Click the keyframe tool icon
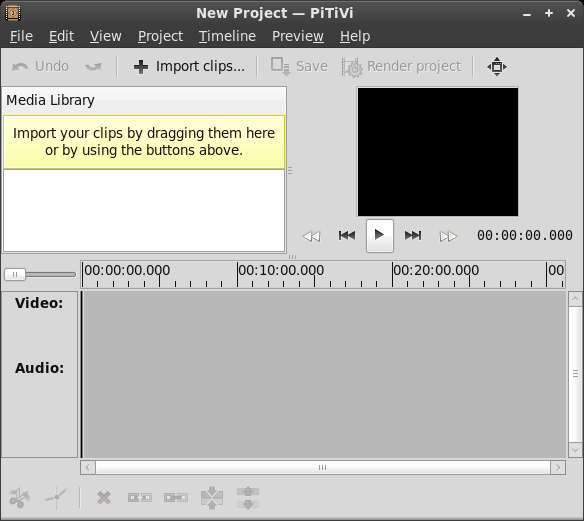The width and height of the screenshot is (584, 521). (56, 498)
